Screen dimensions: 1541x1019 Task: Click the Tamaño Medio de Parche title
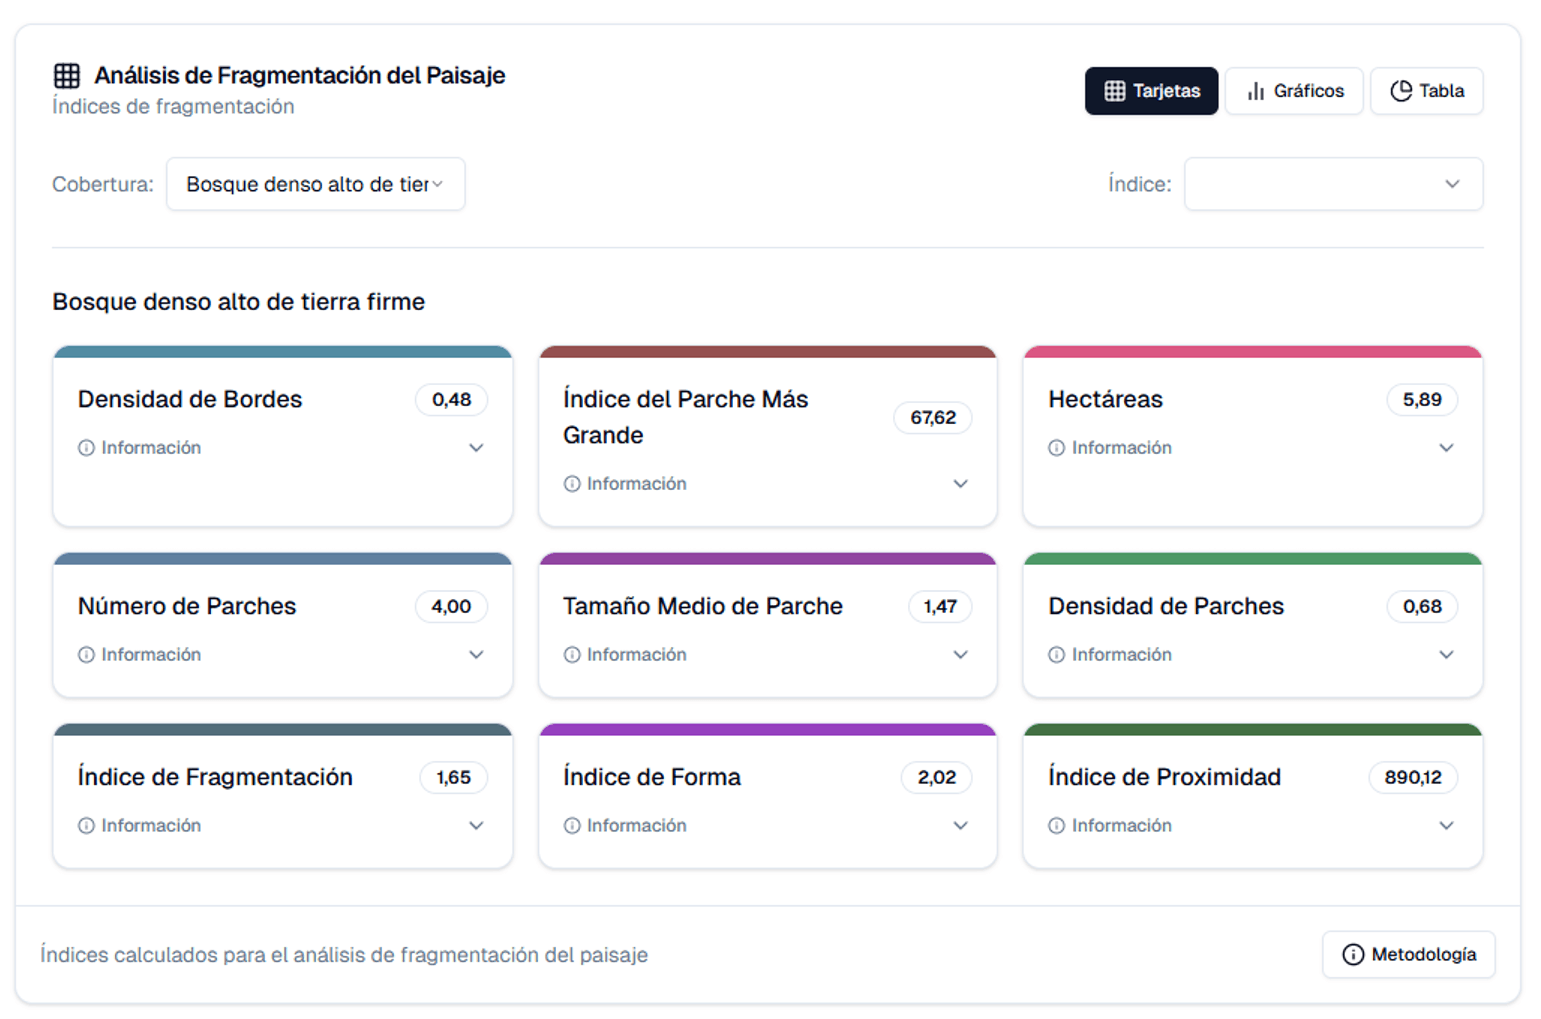click(703, 607)
